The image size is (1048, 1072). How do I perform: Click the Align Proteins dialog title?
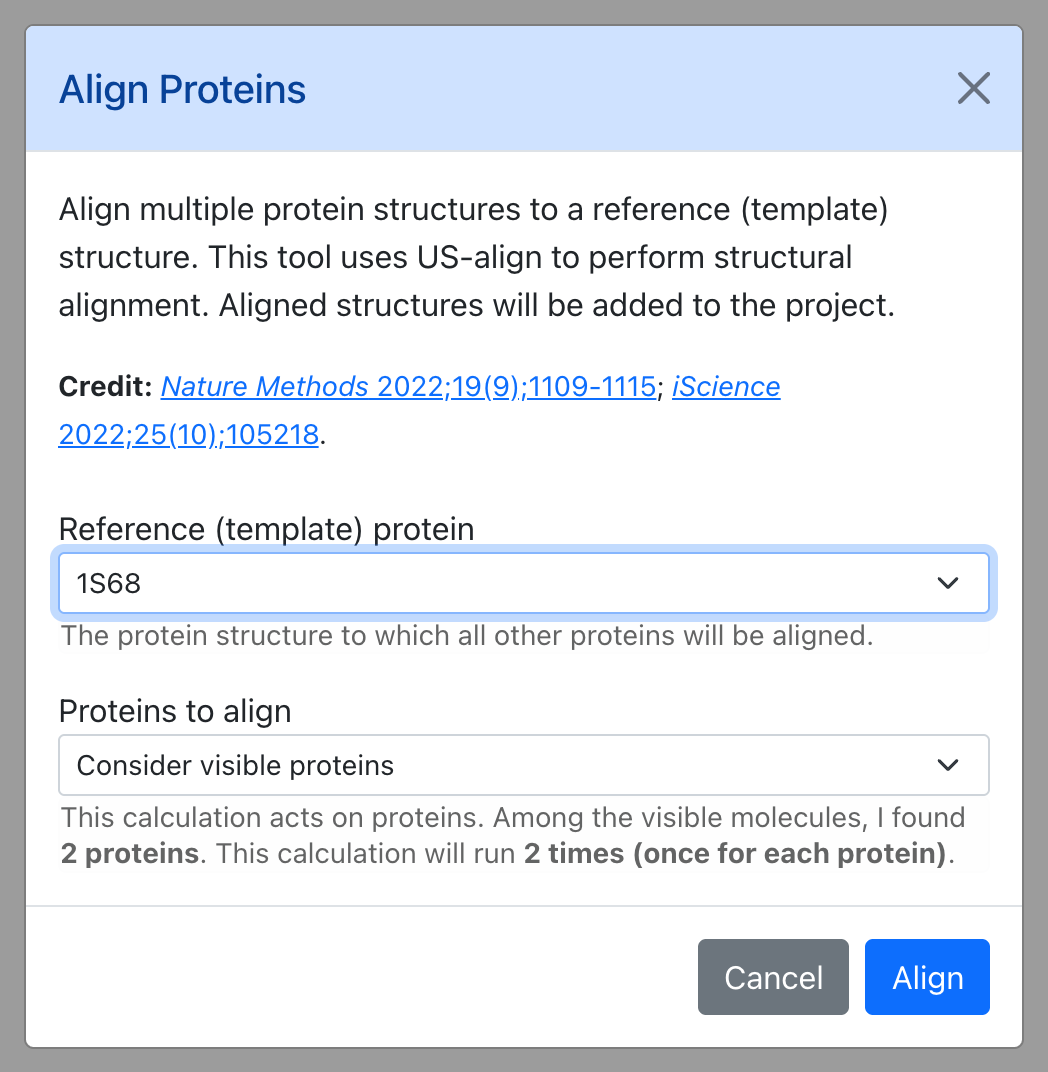click(183, 90)
